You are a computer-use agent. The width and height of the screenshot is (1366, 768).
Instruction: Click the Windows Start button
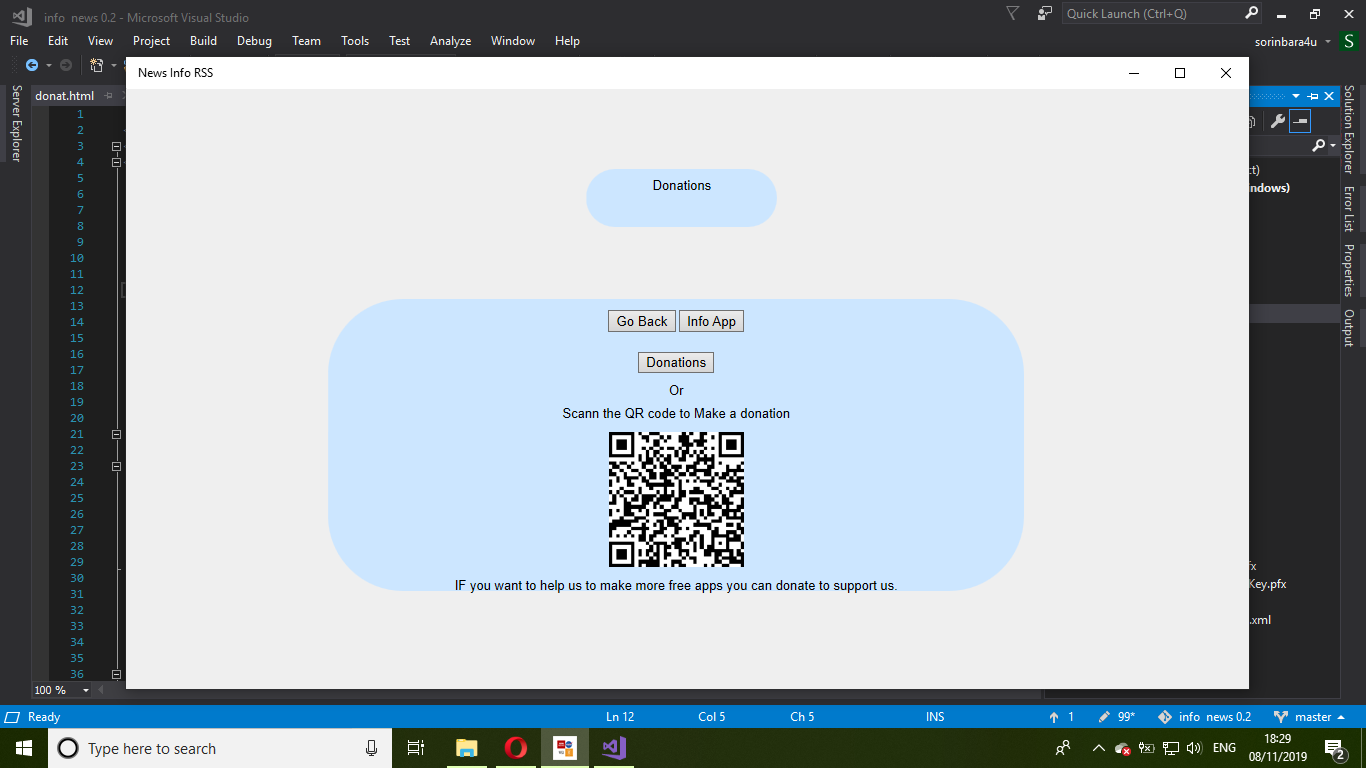(x=23, y=748)
